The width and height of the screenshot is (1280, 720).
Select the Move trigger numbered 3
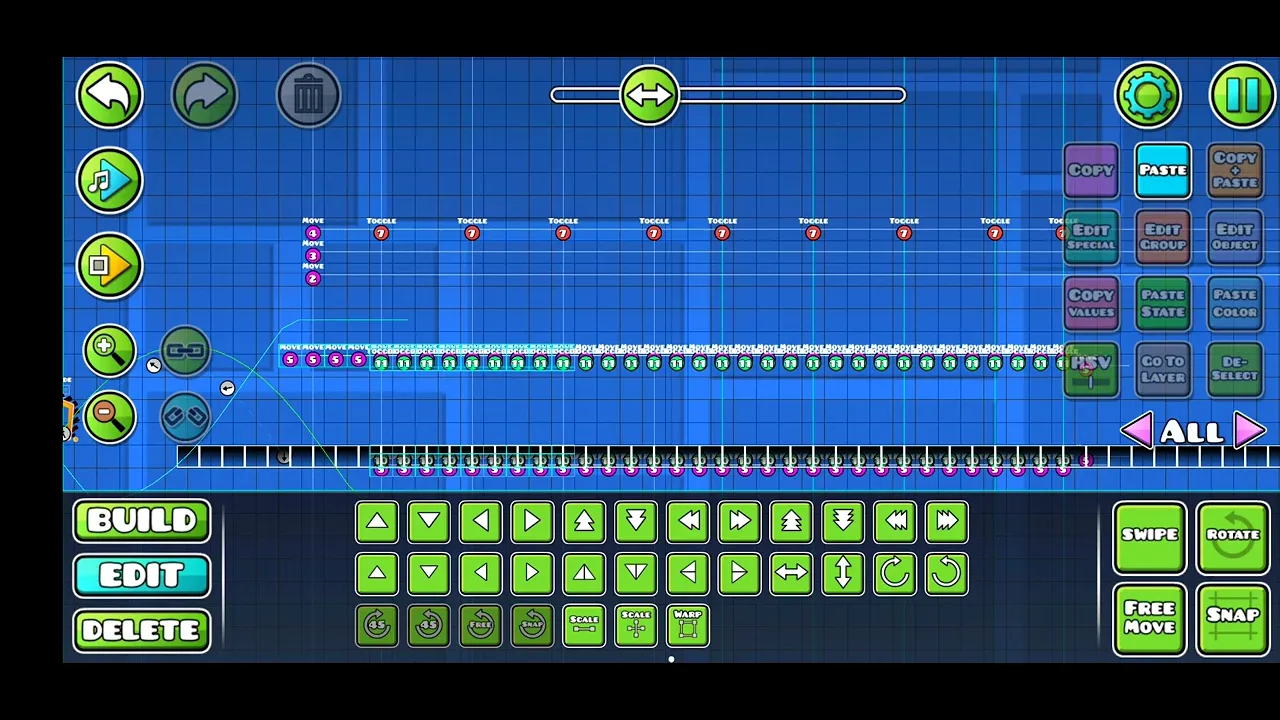pyautogui.click(x=313, y=256)
